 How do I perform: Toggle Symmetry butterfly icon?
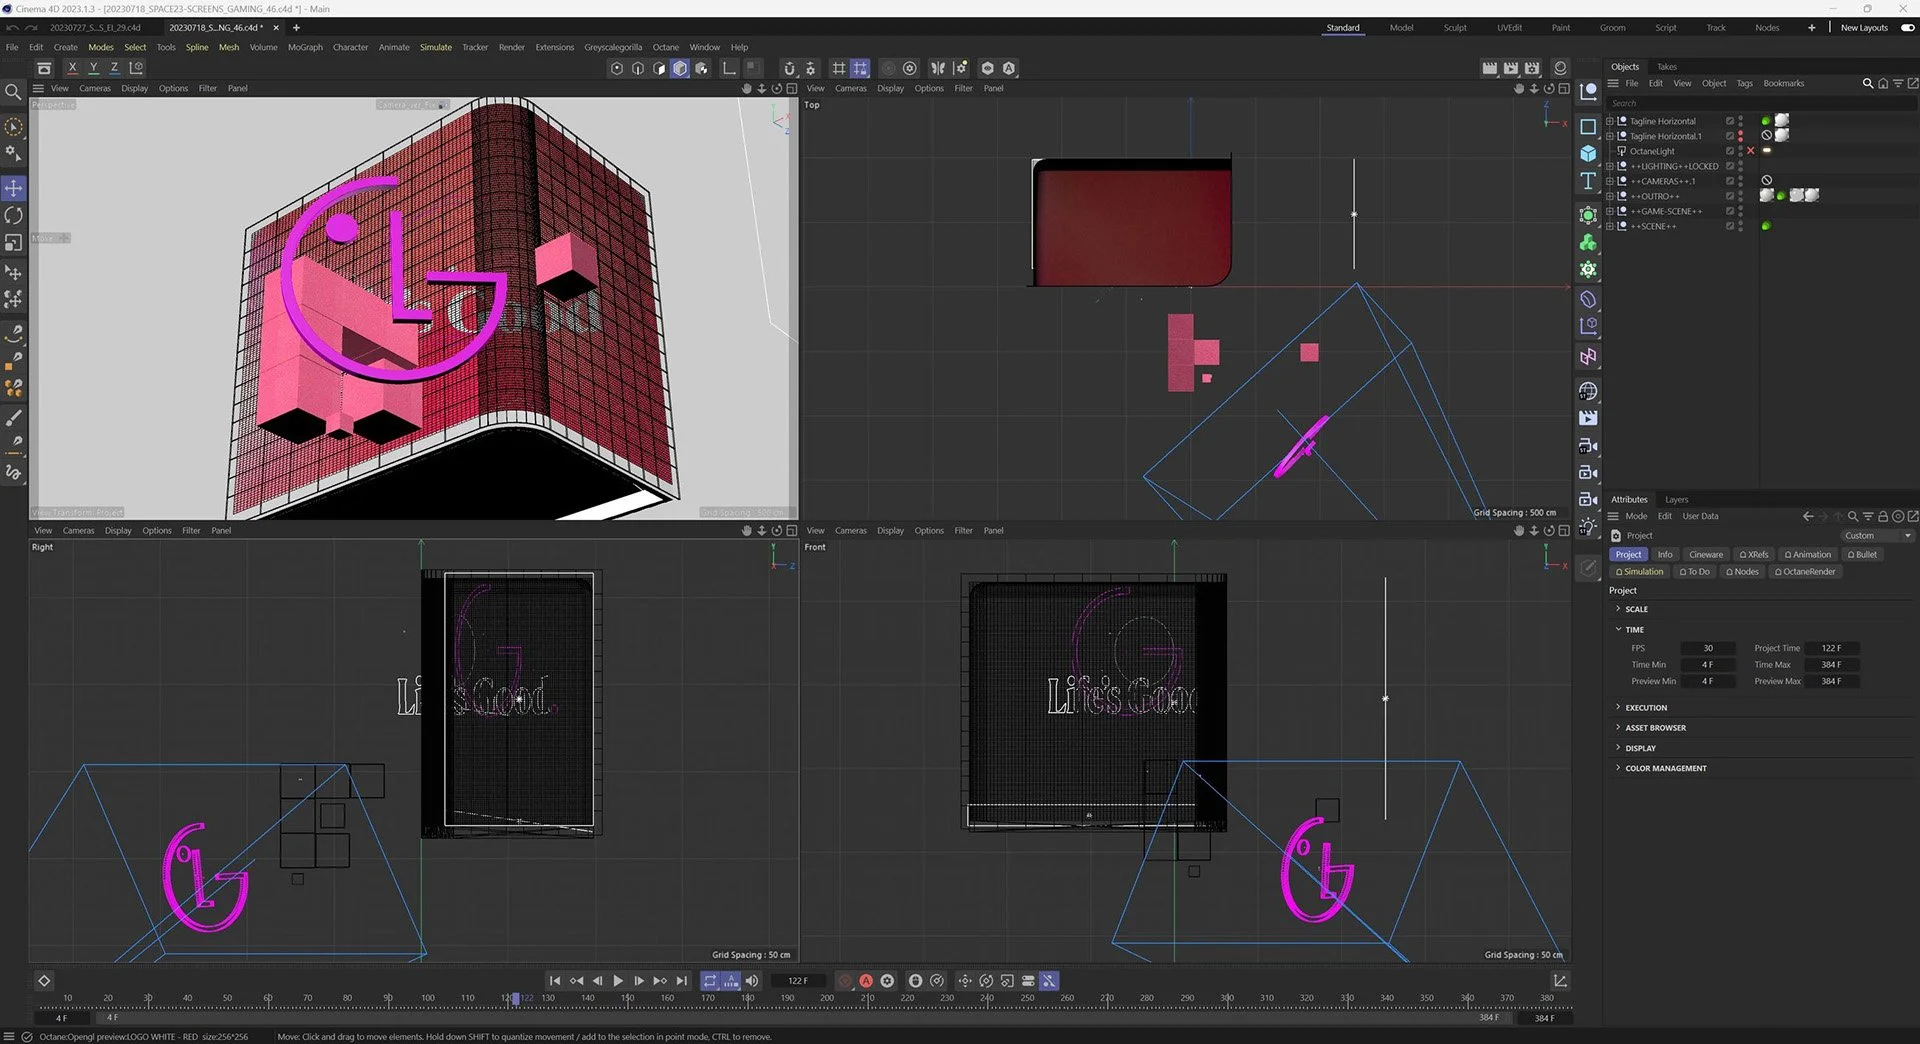(937, 68)
